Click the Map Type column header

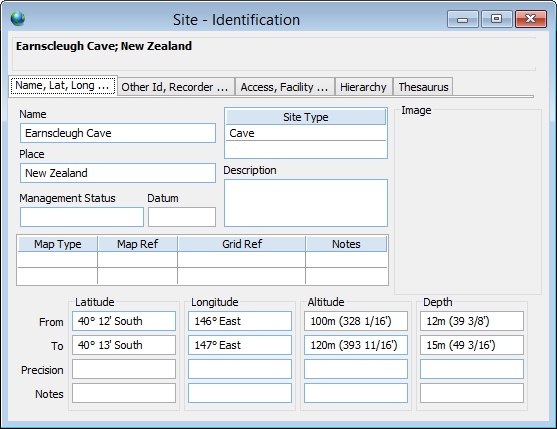[x=58, y=244]
